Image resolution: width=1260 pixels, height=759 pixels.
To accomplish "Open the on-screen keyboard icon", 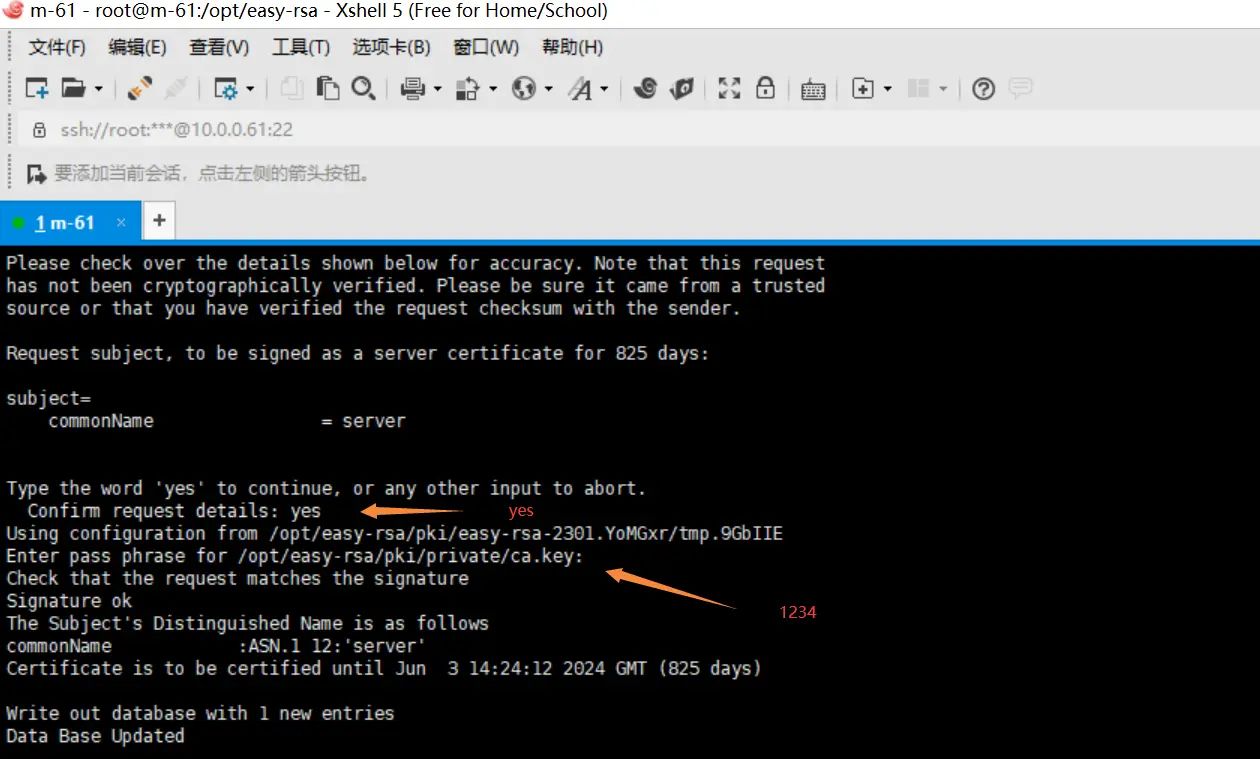I will pyautogui.click(x=812, y=89).
